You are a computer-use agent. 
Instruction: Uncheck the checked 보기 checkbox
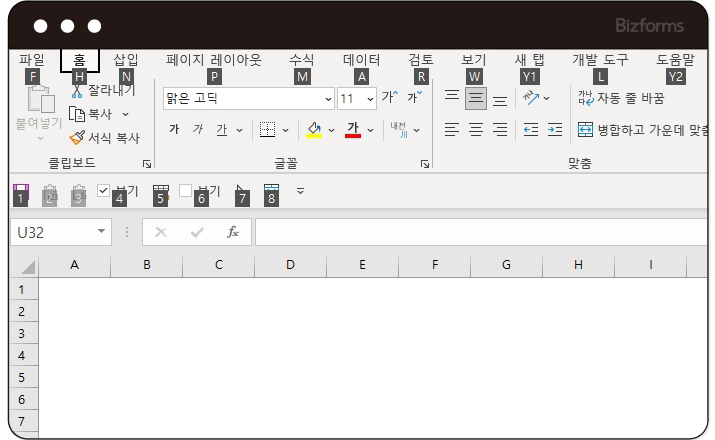click(x=103, y=190)
